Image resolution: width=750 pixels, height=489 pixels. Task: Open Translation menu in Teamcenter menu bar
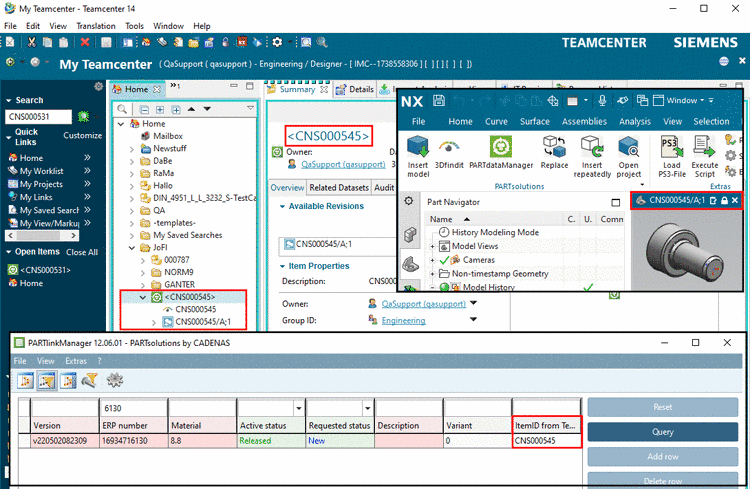click(96, 26)
